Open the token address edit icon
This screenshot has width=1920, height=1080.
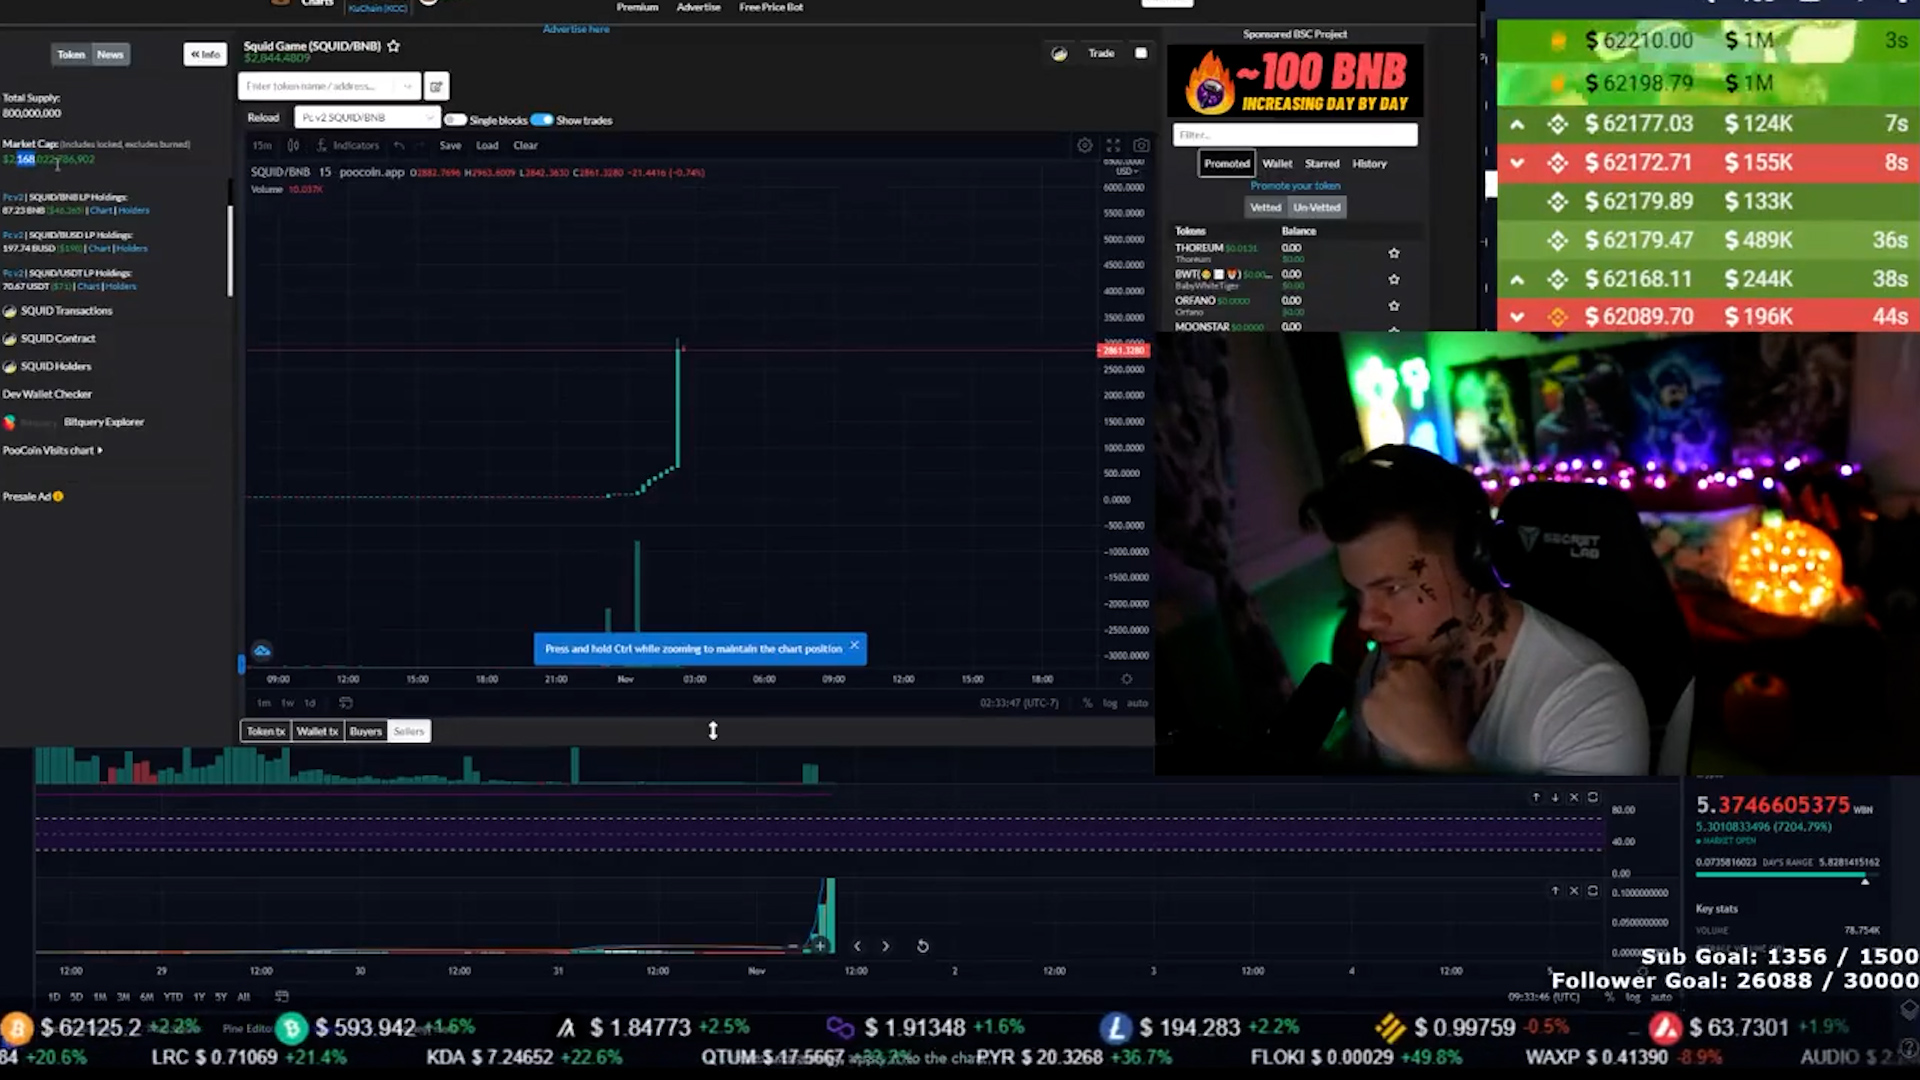(436, 86)
